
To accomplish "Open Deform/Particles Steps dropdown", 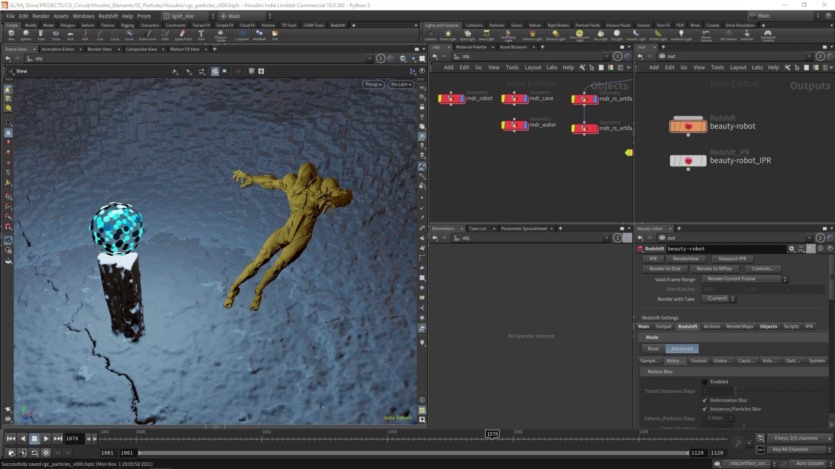I will pyautogui.click(x=718, y=418).
